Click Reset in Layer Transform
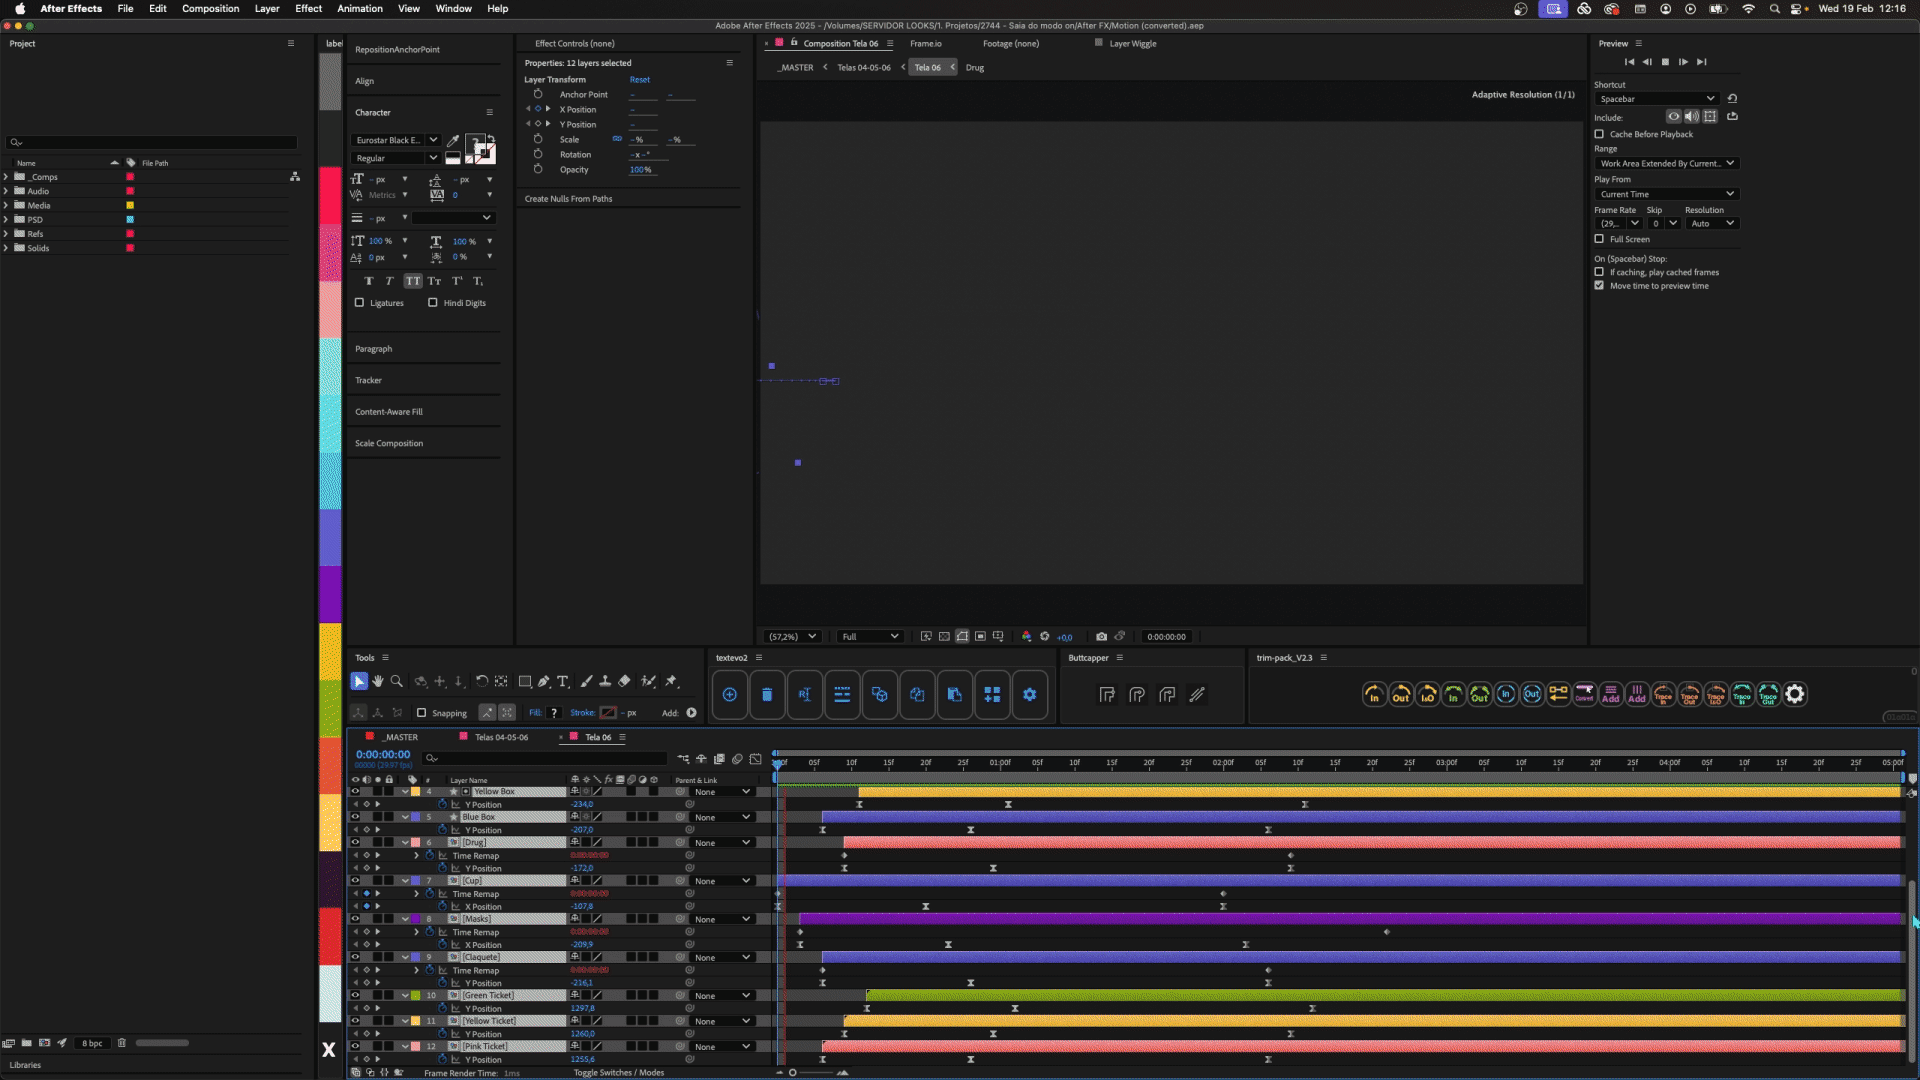This screenshot has height=1080, width=1920. 640,79
